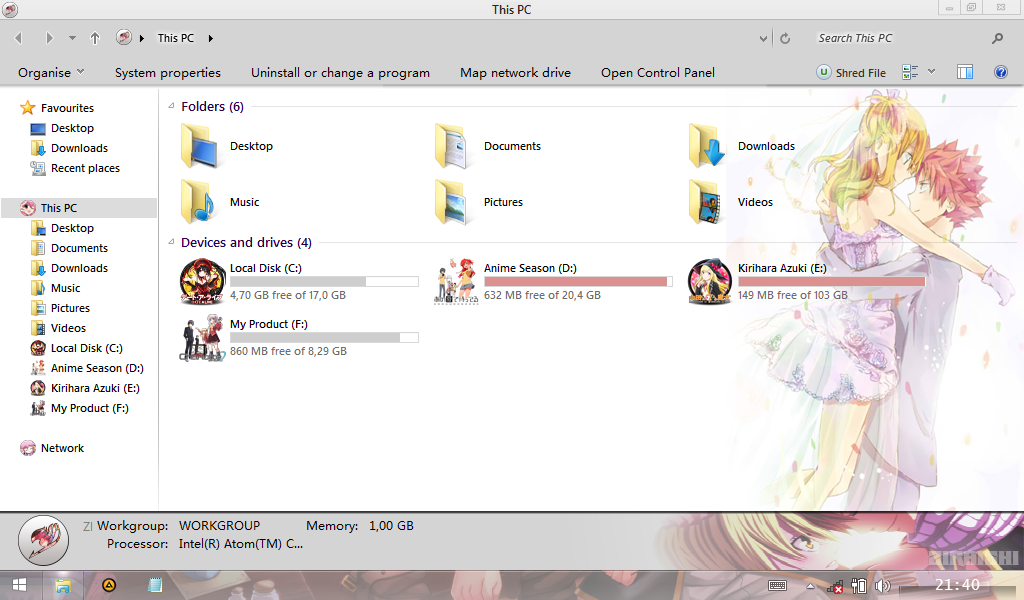Screen dimensions: 1024x600
Task: Click the Forward navigation arrow
Action: 49,39
